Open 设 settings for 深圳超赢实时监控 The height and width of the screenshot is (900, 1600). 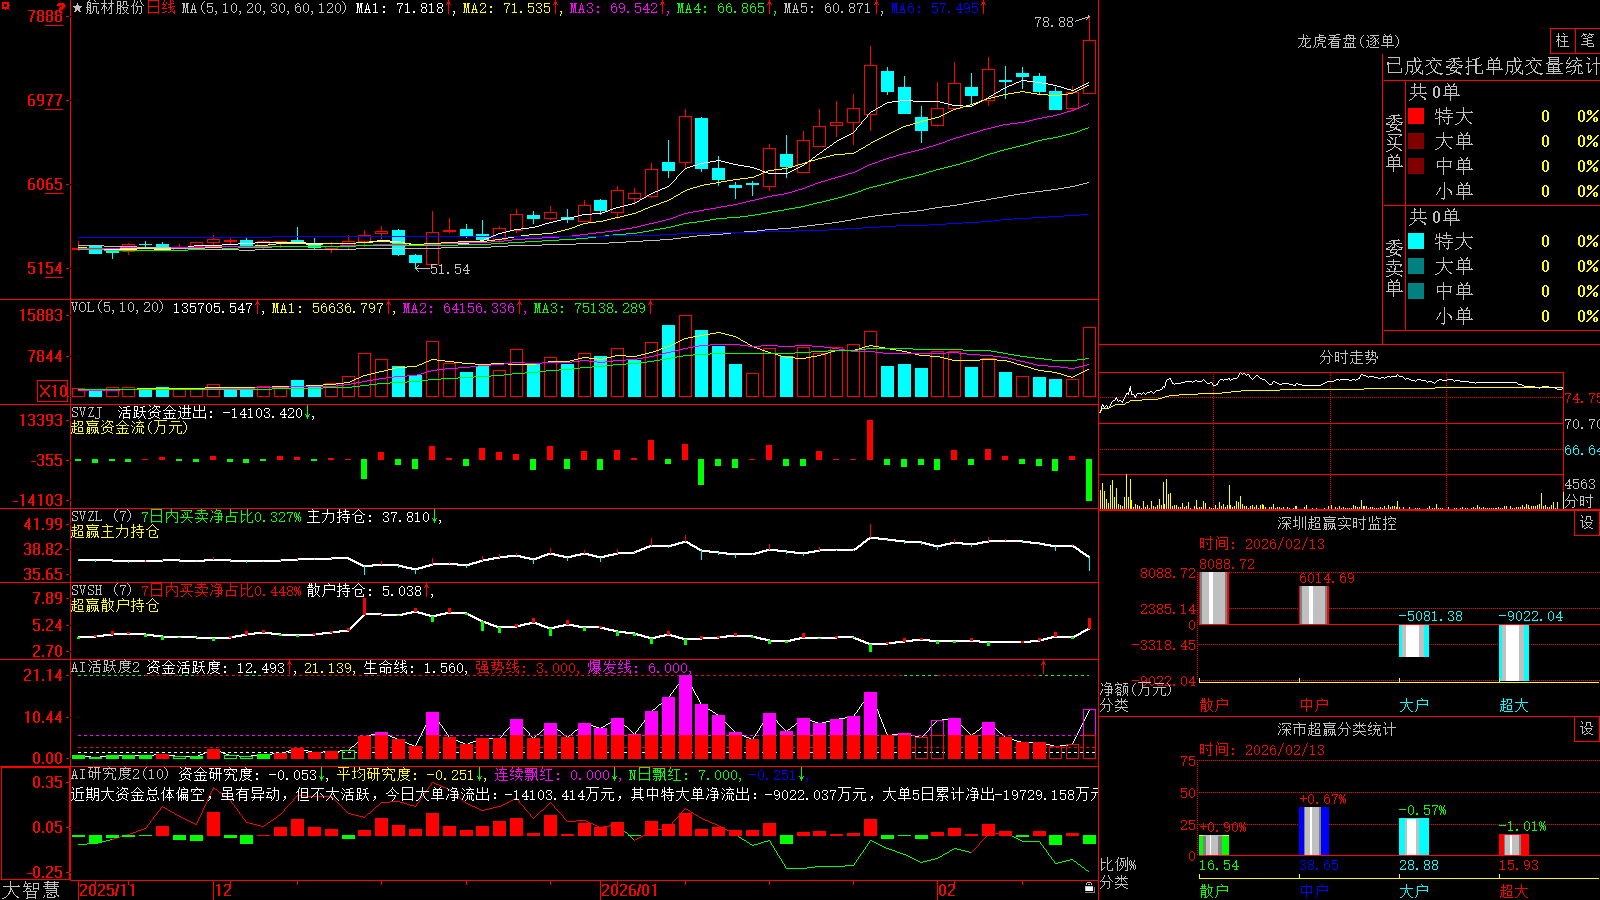click(x=1587, y=523)
